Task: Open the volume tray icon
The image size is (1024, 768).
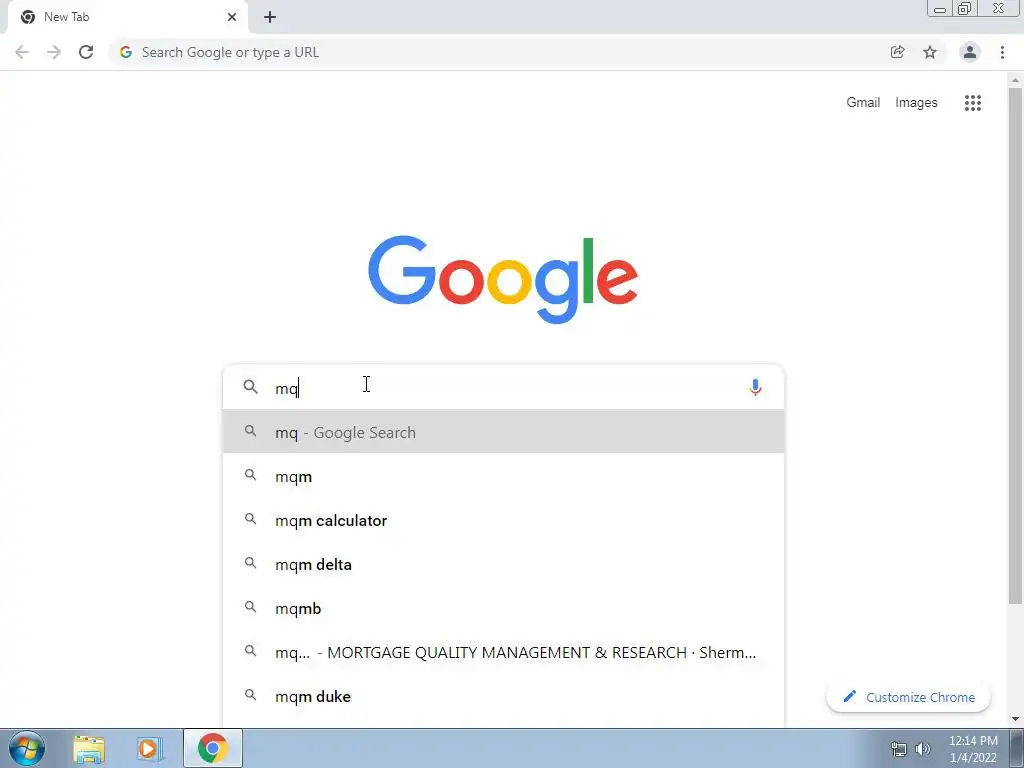Action: point(923,749)
